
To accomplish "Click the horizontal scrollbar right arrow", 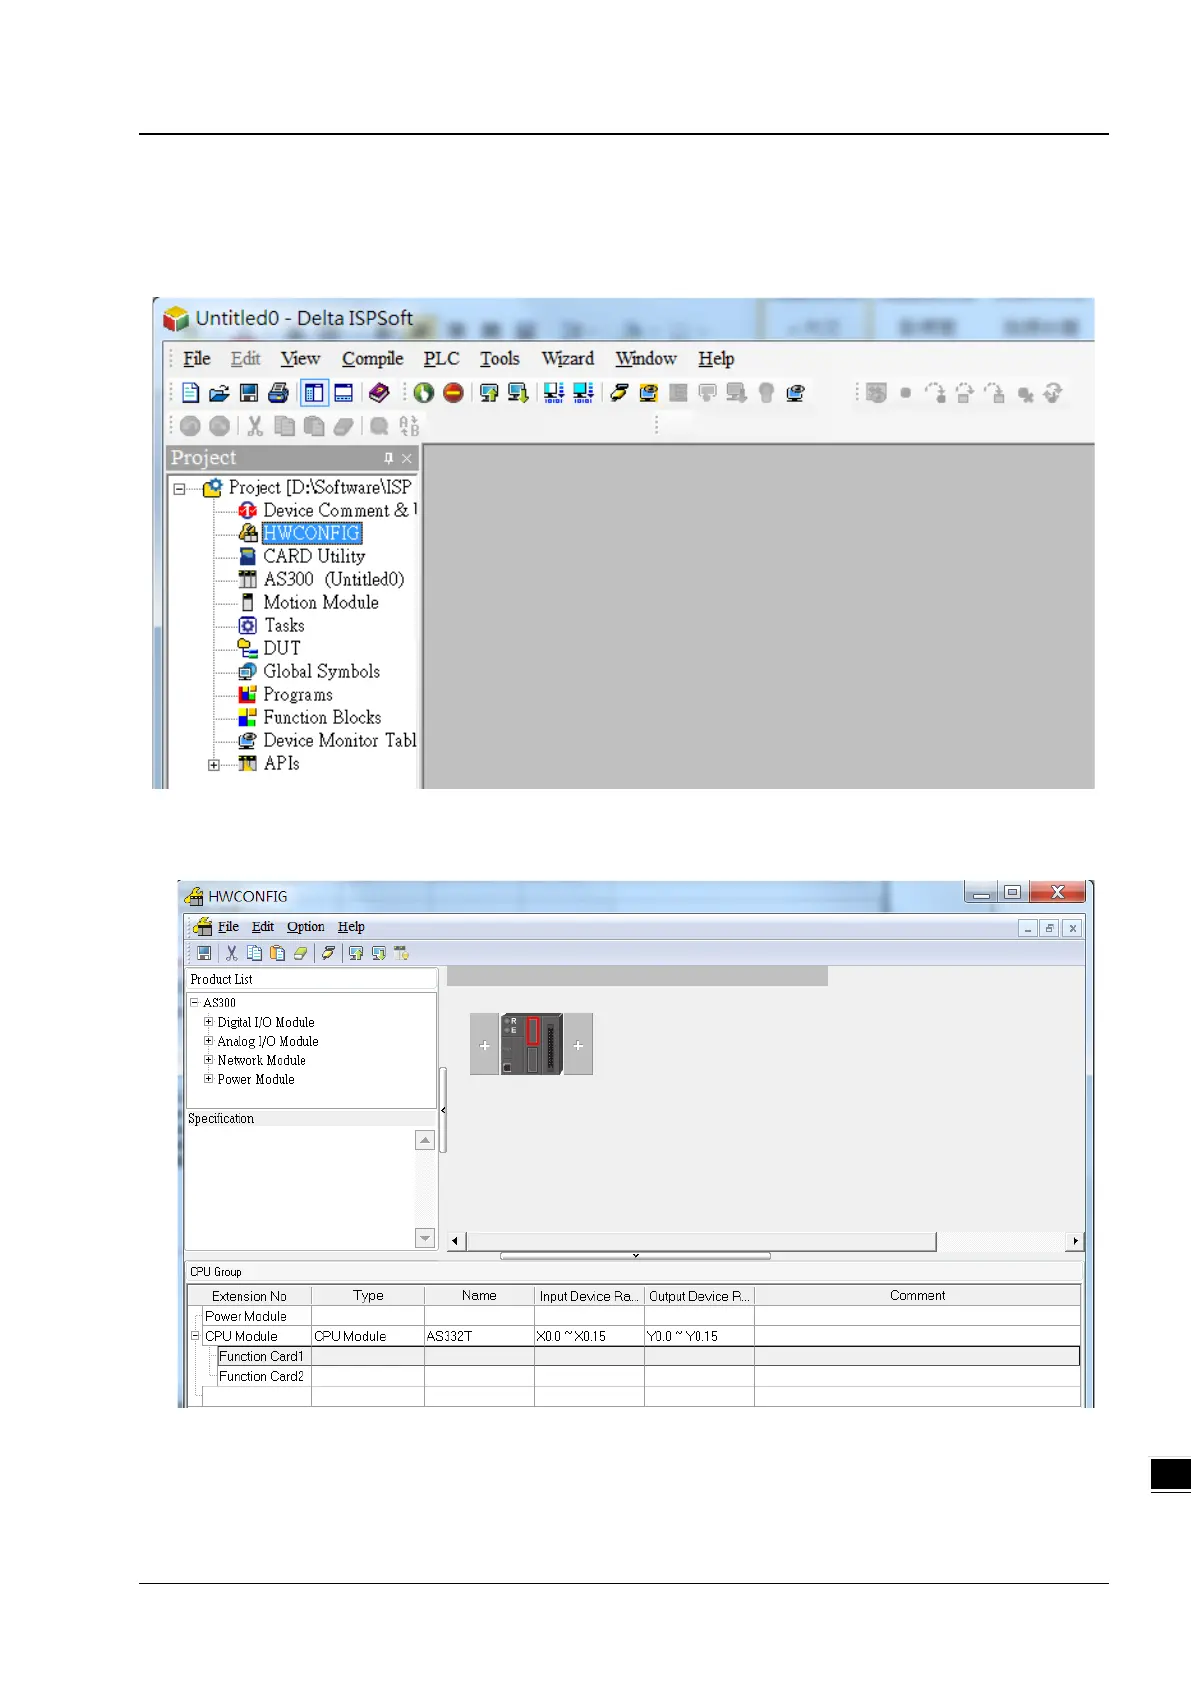I will (x=1075, y=1241).
